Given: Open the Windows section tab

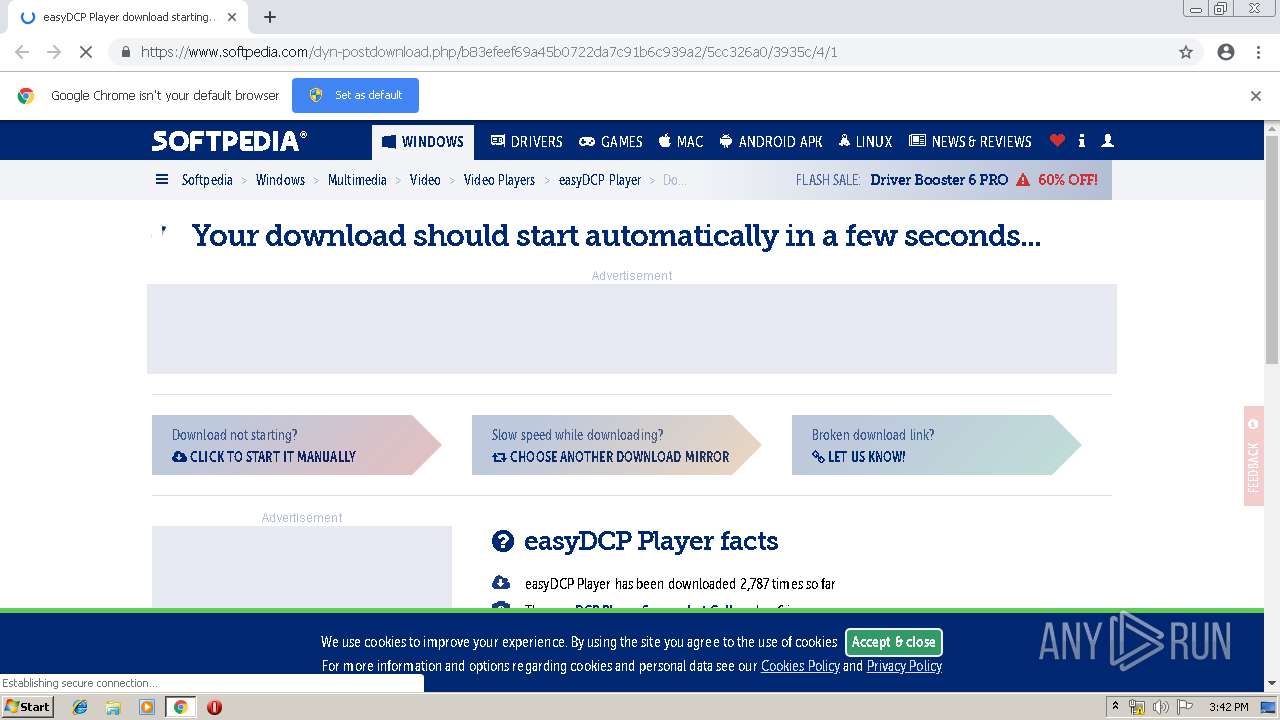Looking at the screenshot, I should point(423,142).
